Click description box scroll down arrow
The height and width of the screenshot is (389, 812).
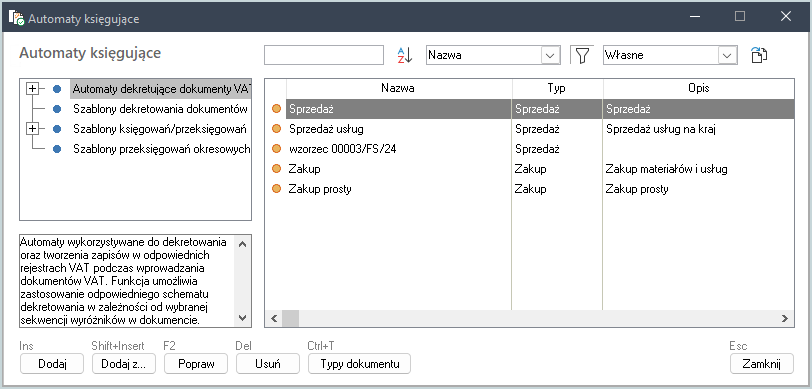point(242,318)
